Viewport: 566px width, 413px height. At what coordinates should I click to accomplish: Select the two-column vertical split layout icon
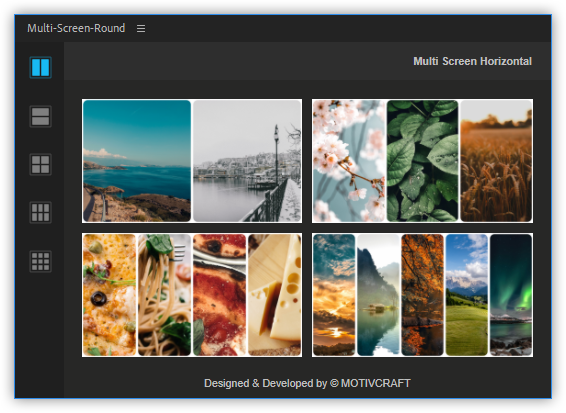[40, 68]
